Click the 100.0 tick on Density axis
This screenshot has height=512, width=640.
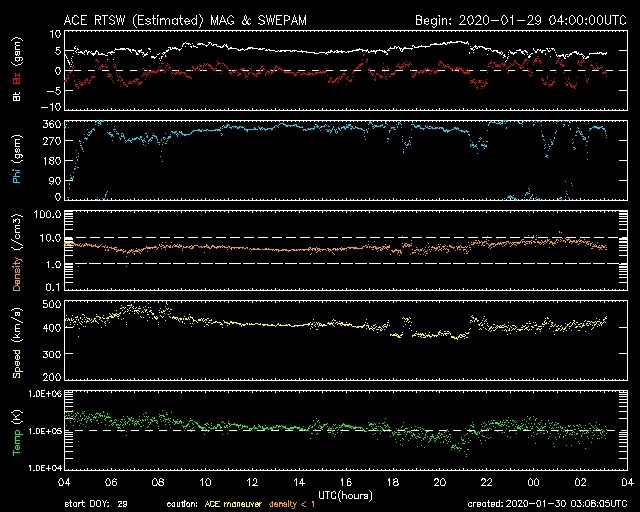coord(50,215)
